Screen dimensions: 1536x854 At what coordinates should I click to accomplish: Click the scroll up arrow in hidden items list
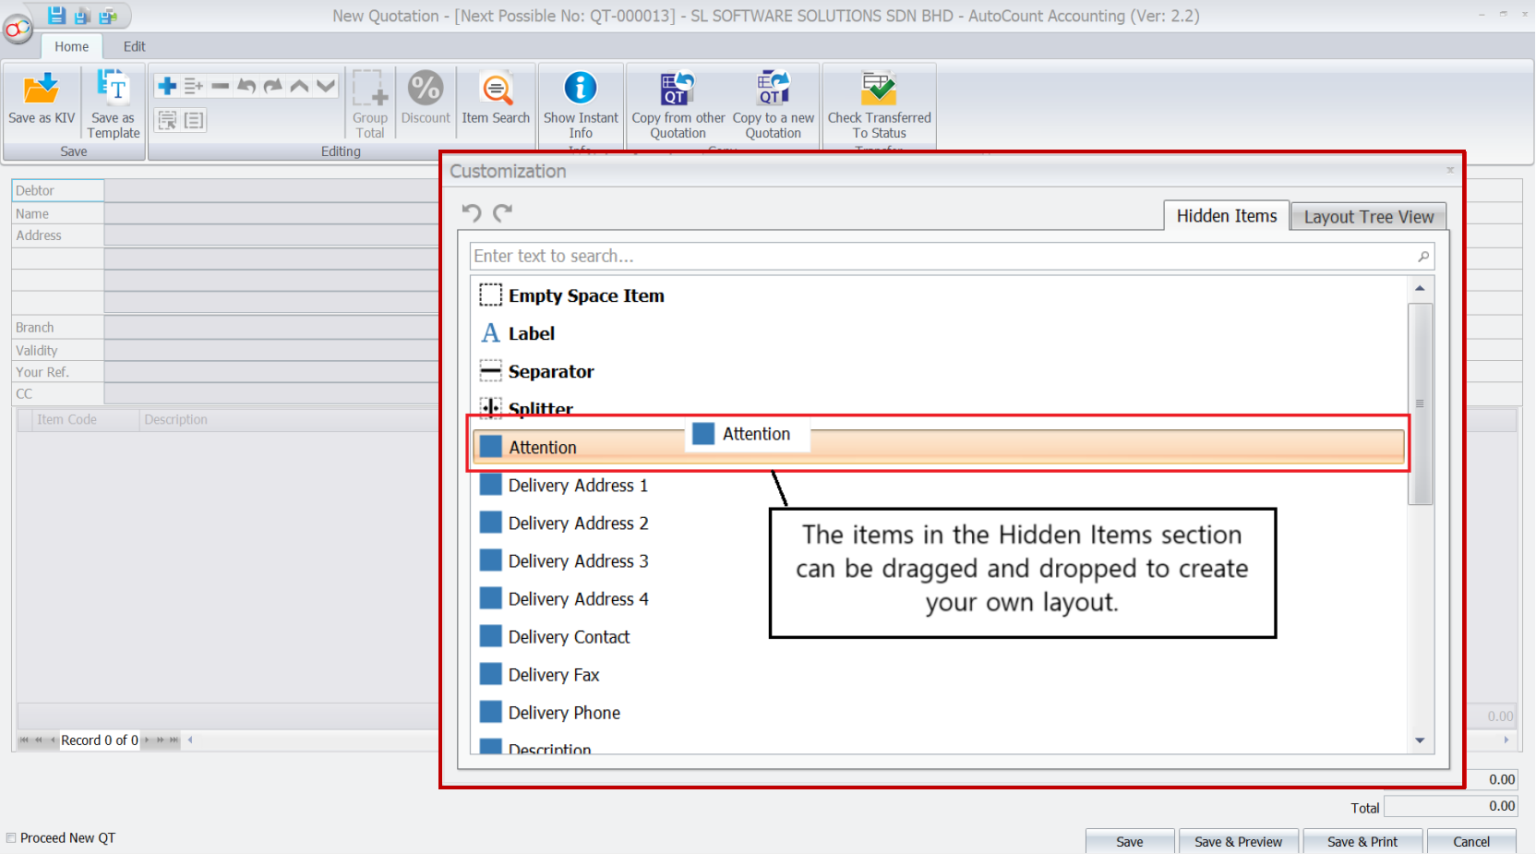pyautogui.click(x=1419, y=288)
